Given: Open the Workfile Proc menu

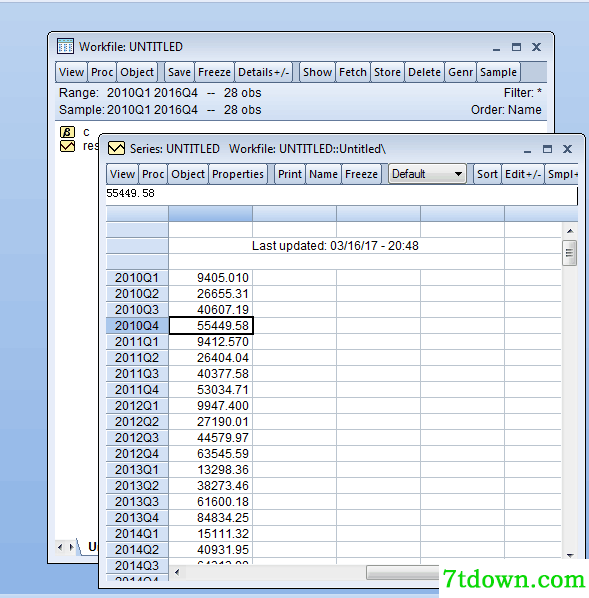Looking at the screenshot, I should coord(102,72).
